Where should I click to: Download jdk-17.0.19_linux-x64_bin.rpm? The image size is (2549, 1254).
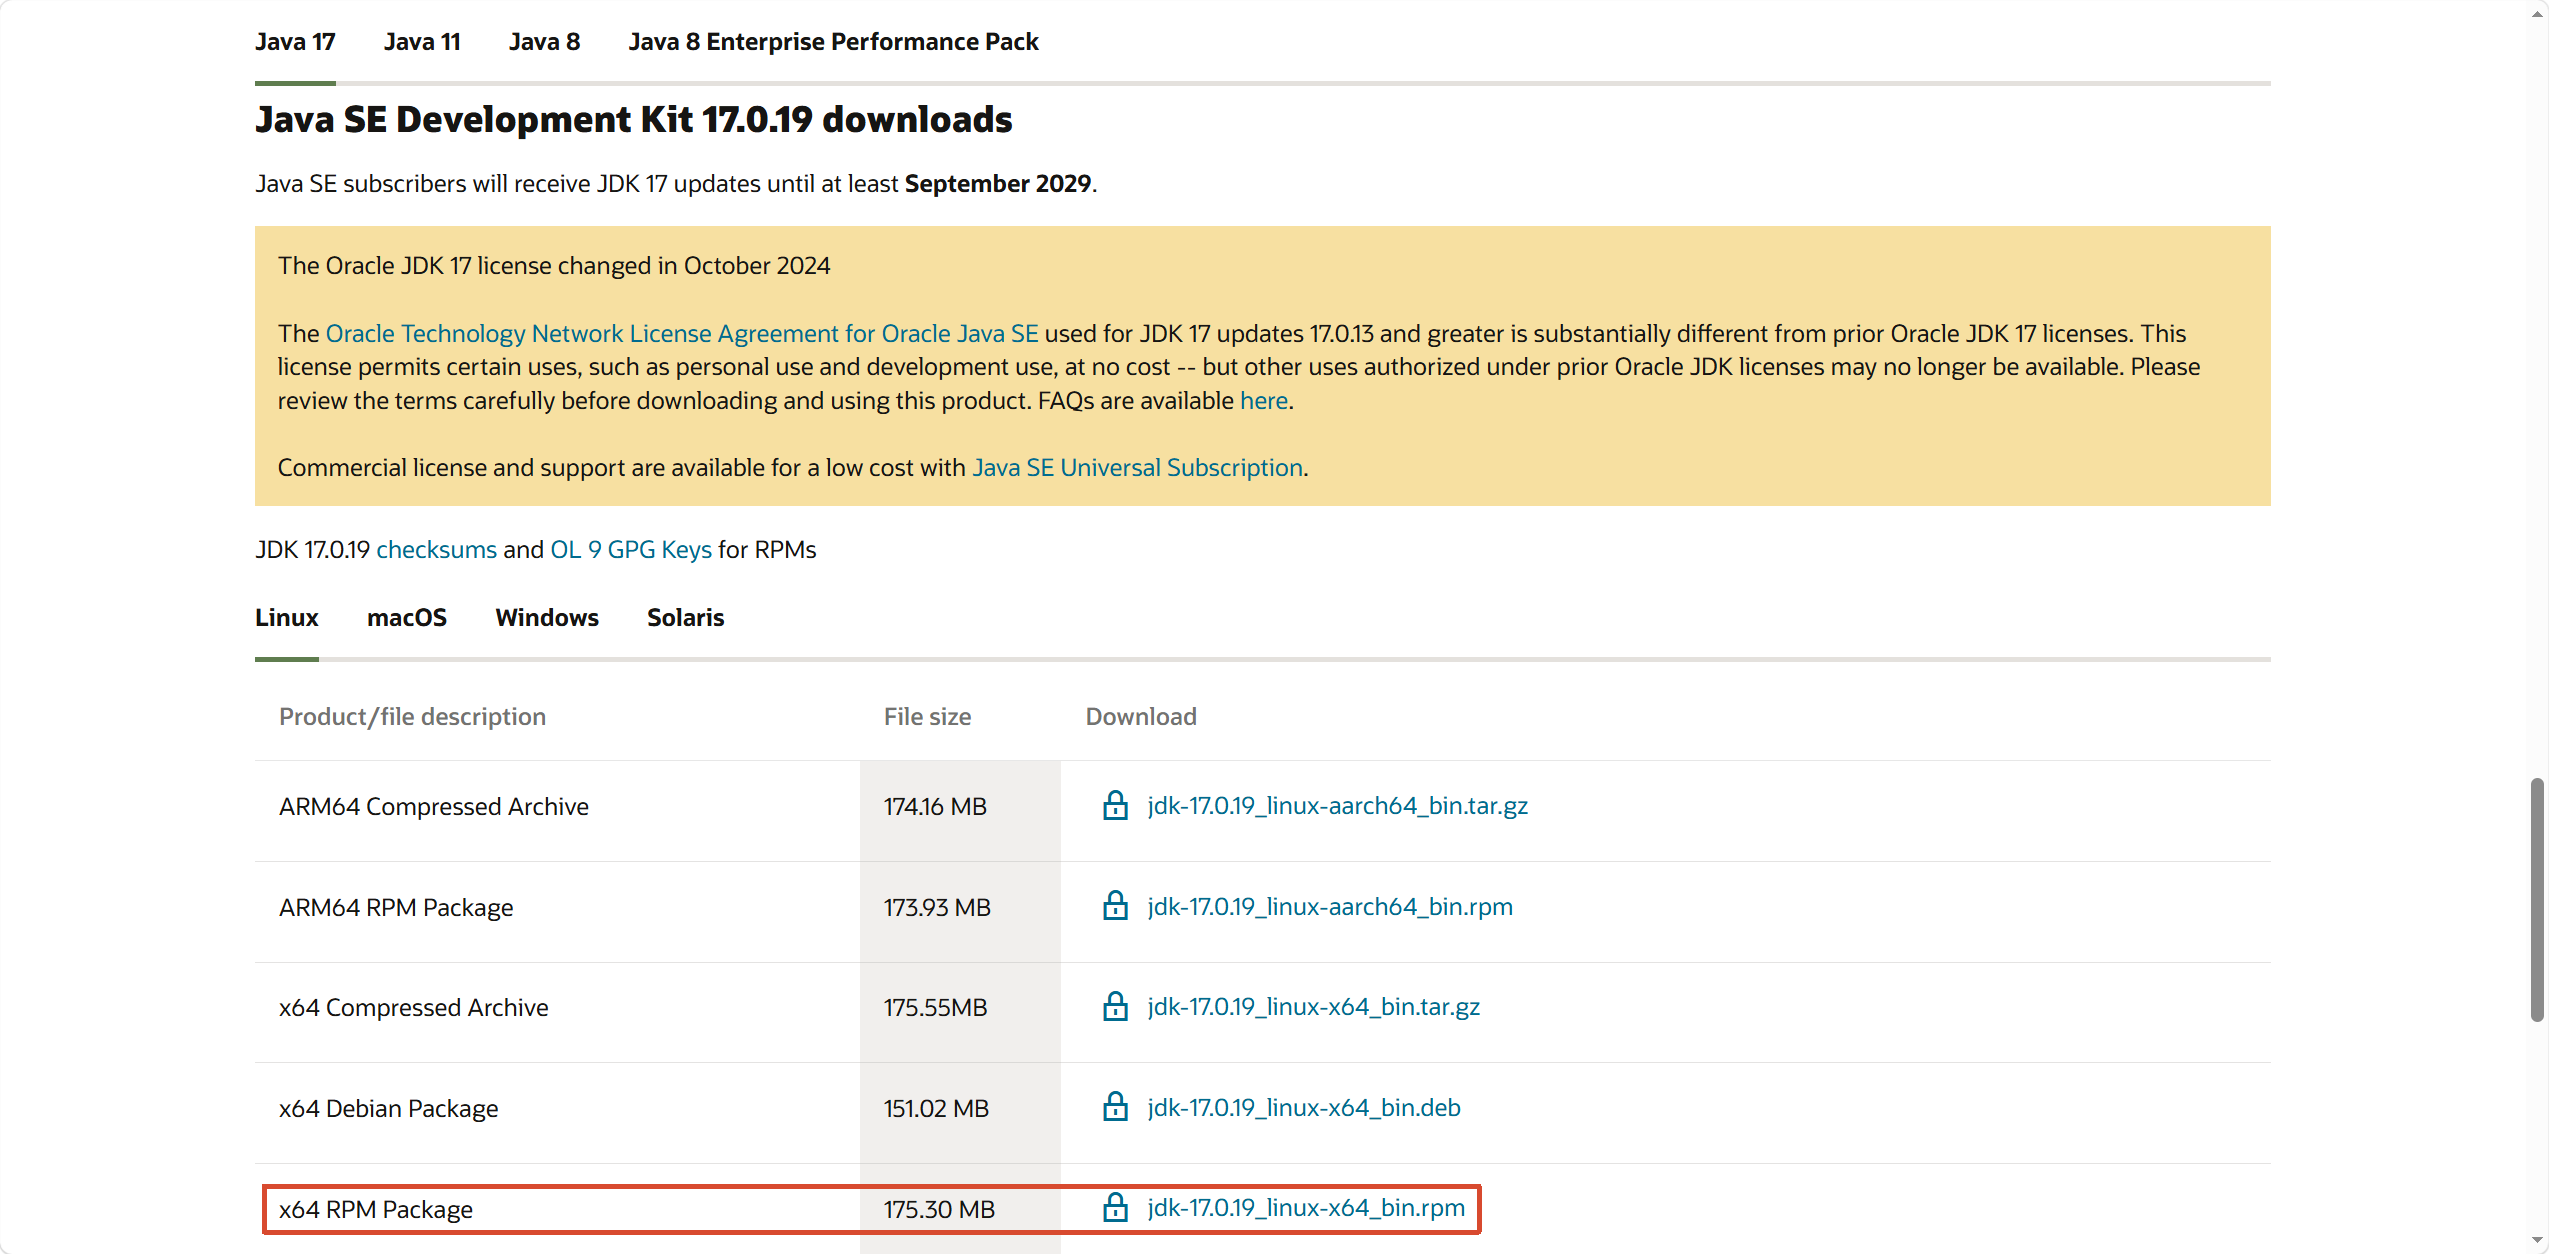click(1306, 1208)
